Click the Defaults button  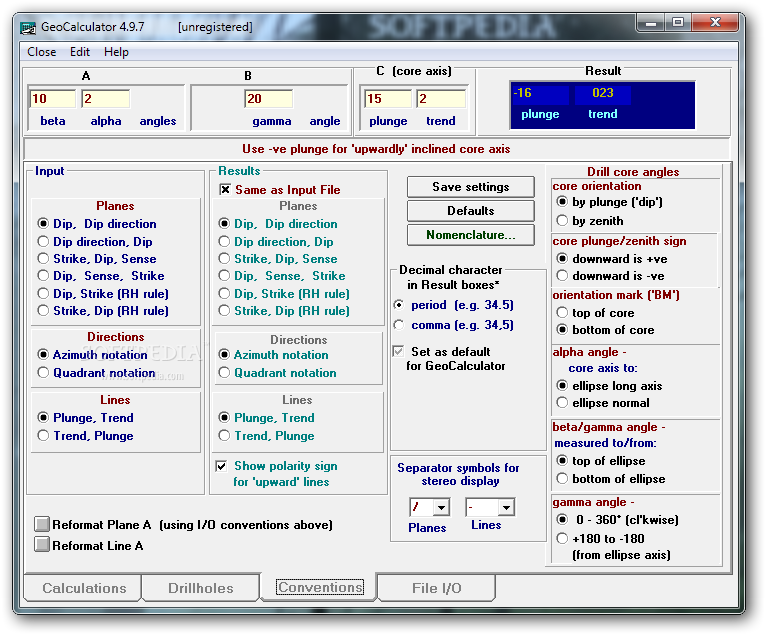click(x=470, y=211)
